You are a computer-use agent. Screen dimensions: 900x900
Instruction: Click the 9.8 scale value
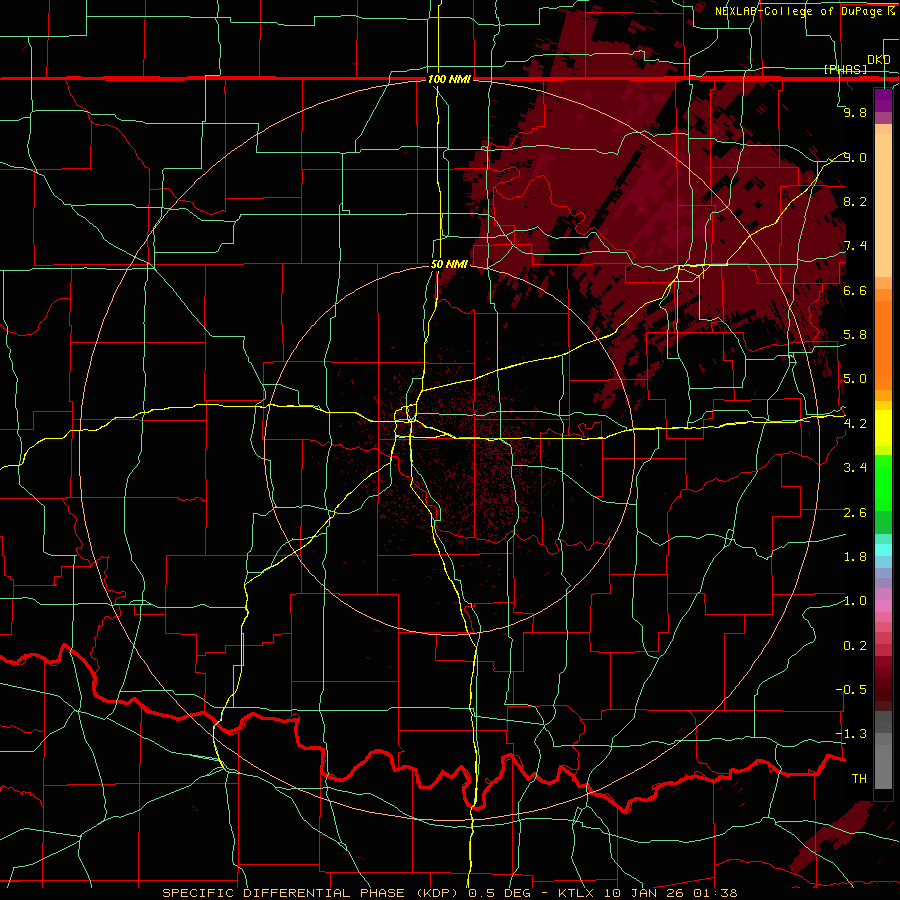coord(855,112)
